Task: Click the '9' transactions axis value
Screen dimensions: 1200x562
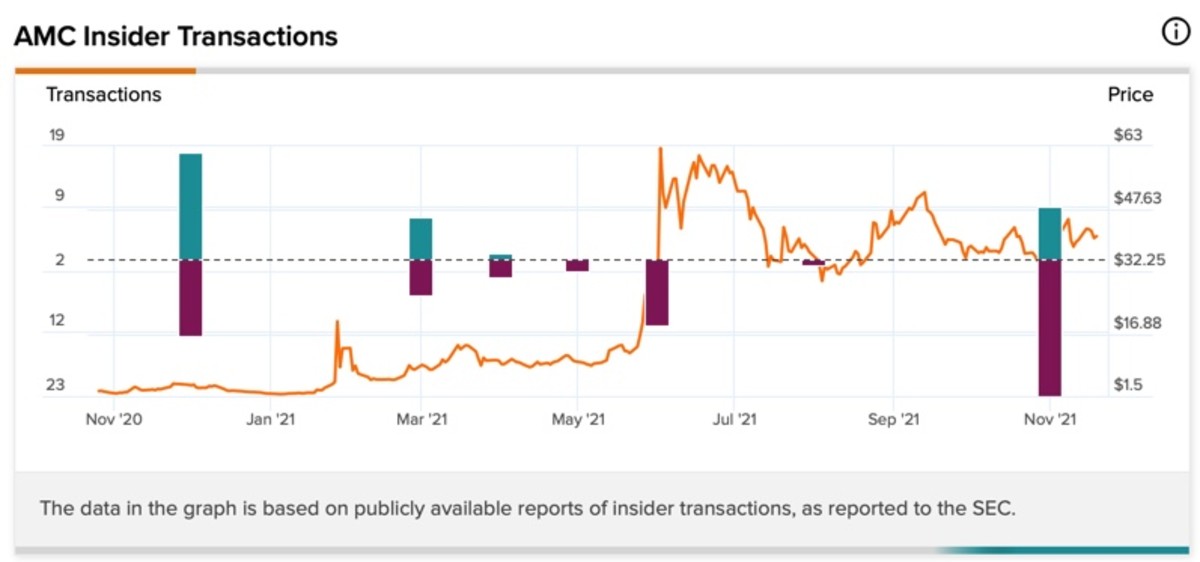Action: [x=58, y=197]
